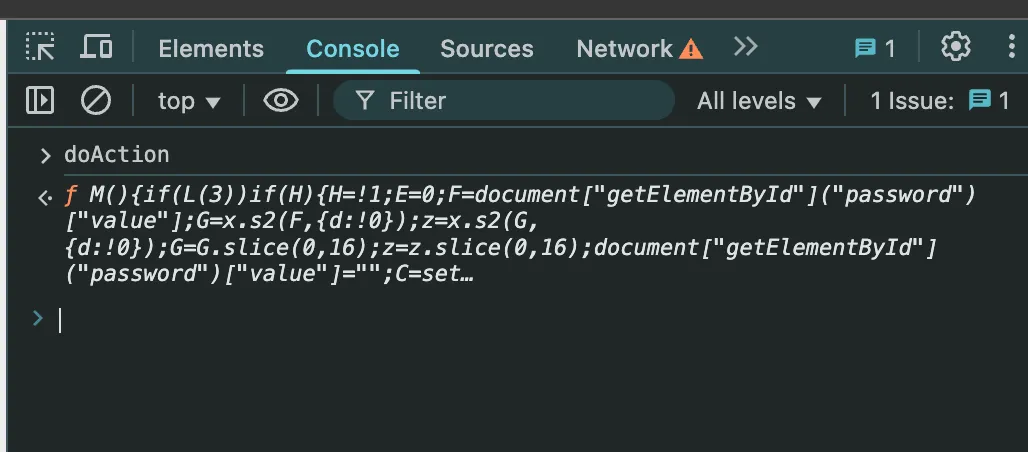
Task: Click the doAction input entry
Action: tap(117, 155)
